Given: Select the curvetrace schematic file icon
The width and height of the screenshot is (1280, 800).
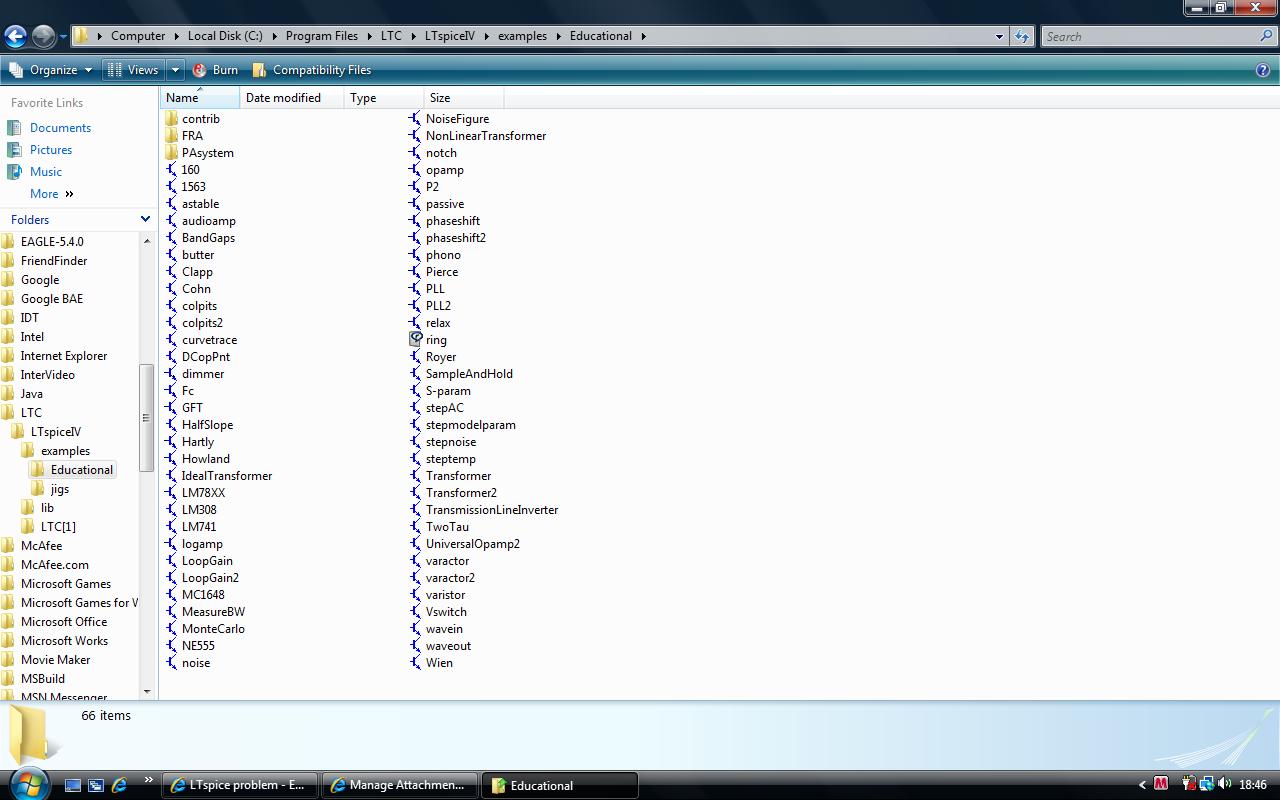Looking at the screenshot, I should [x=172, y=340].
